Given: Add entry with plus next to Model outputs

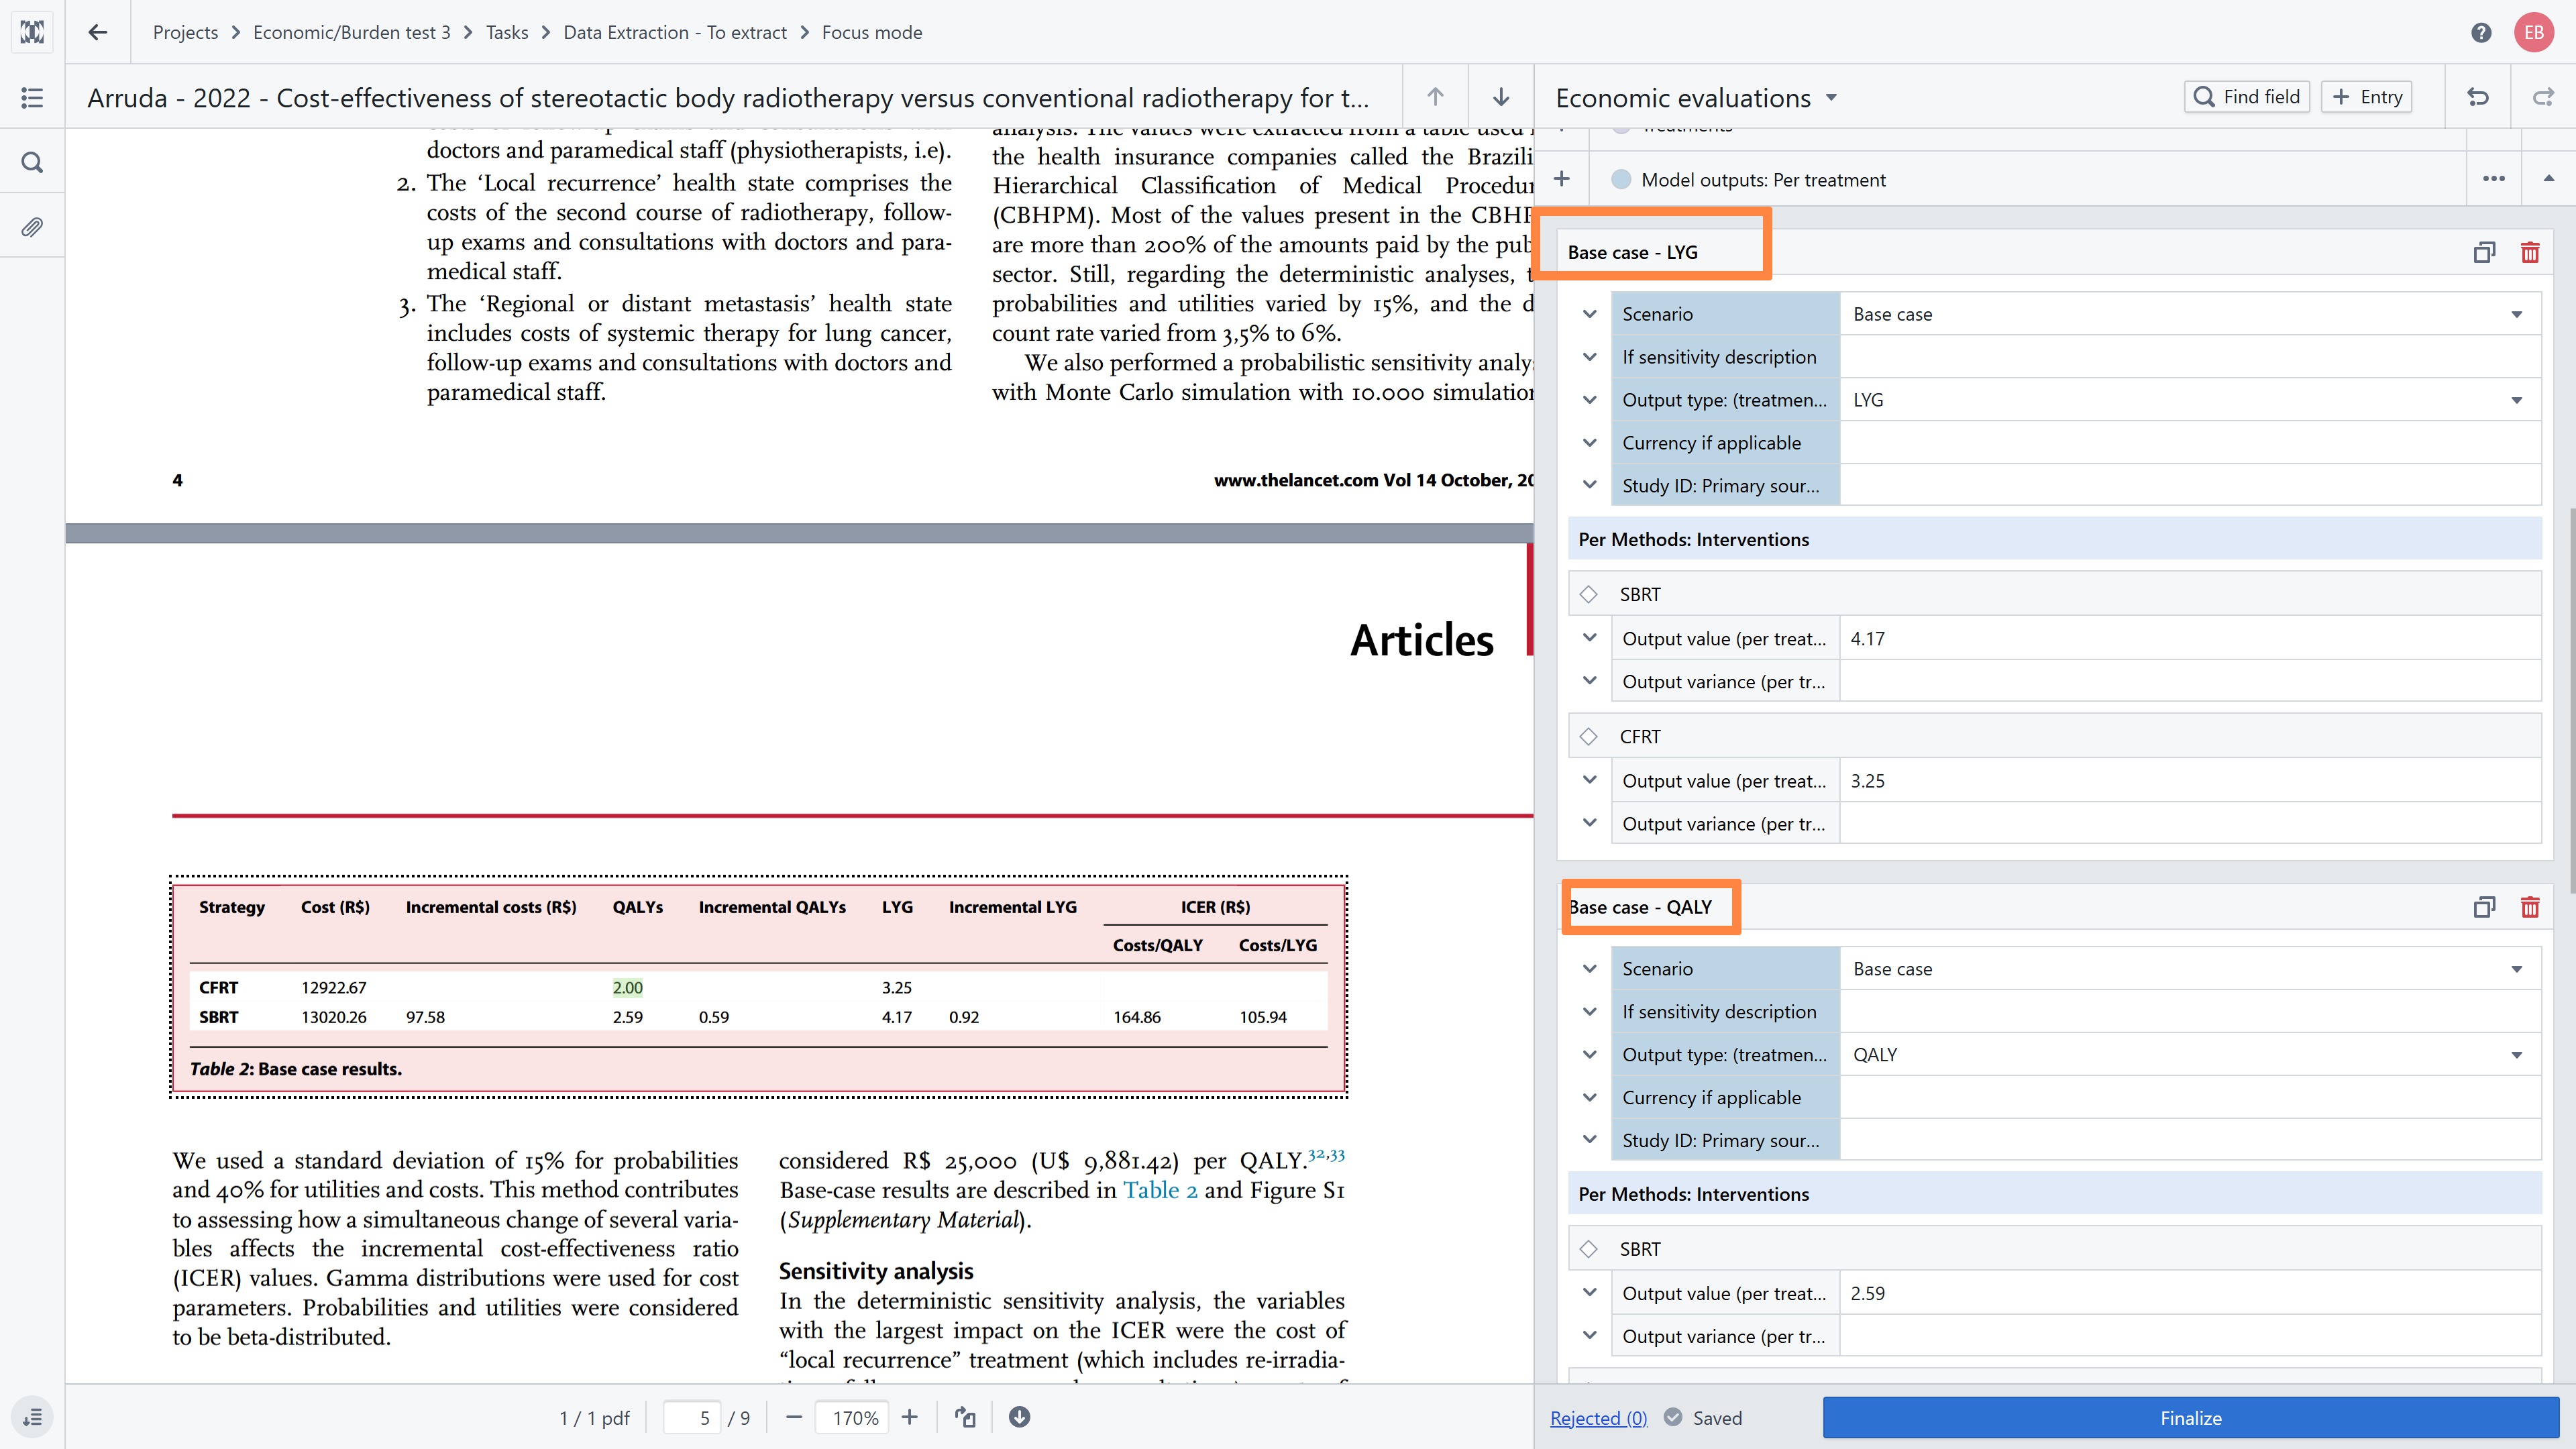Looking at the screenshot, I should pos(1561,179).
